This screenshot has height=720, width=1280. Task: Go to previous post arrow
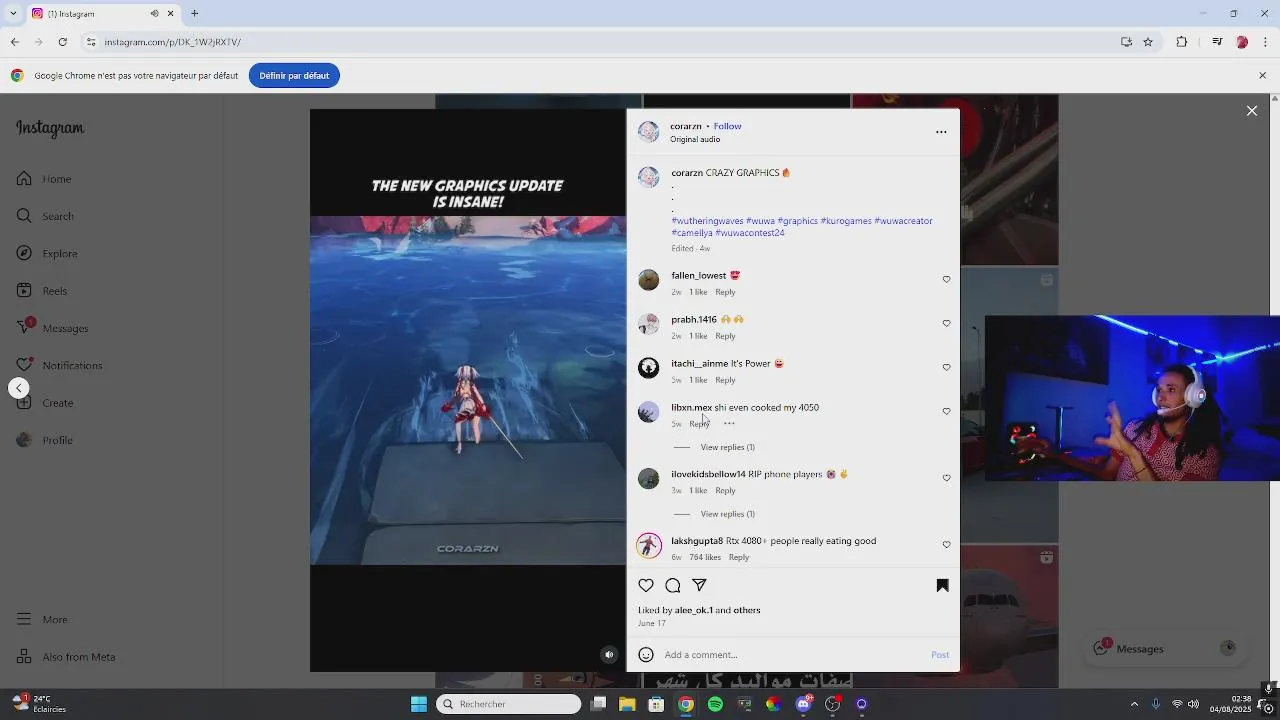[19, 388]
